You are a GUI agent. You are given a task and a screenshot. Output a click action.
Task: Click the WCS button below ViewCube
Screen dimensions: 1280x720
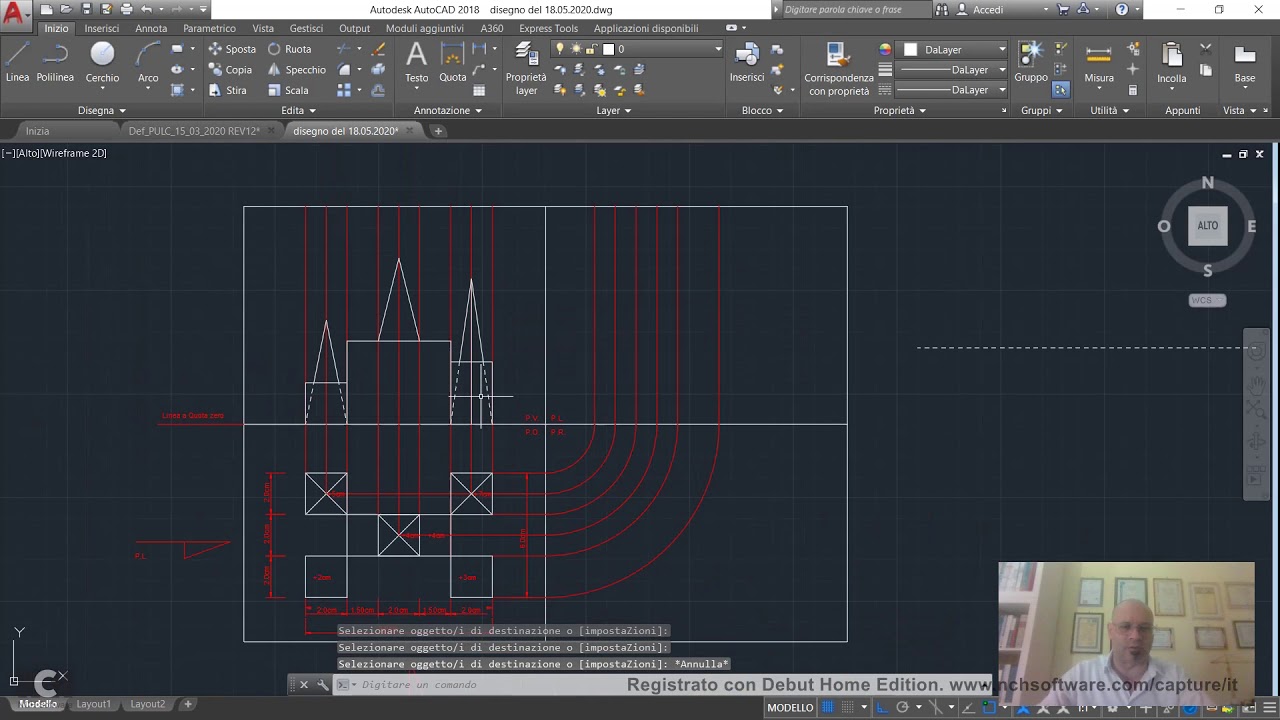(x=1207, y=300)
